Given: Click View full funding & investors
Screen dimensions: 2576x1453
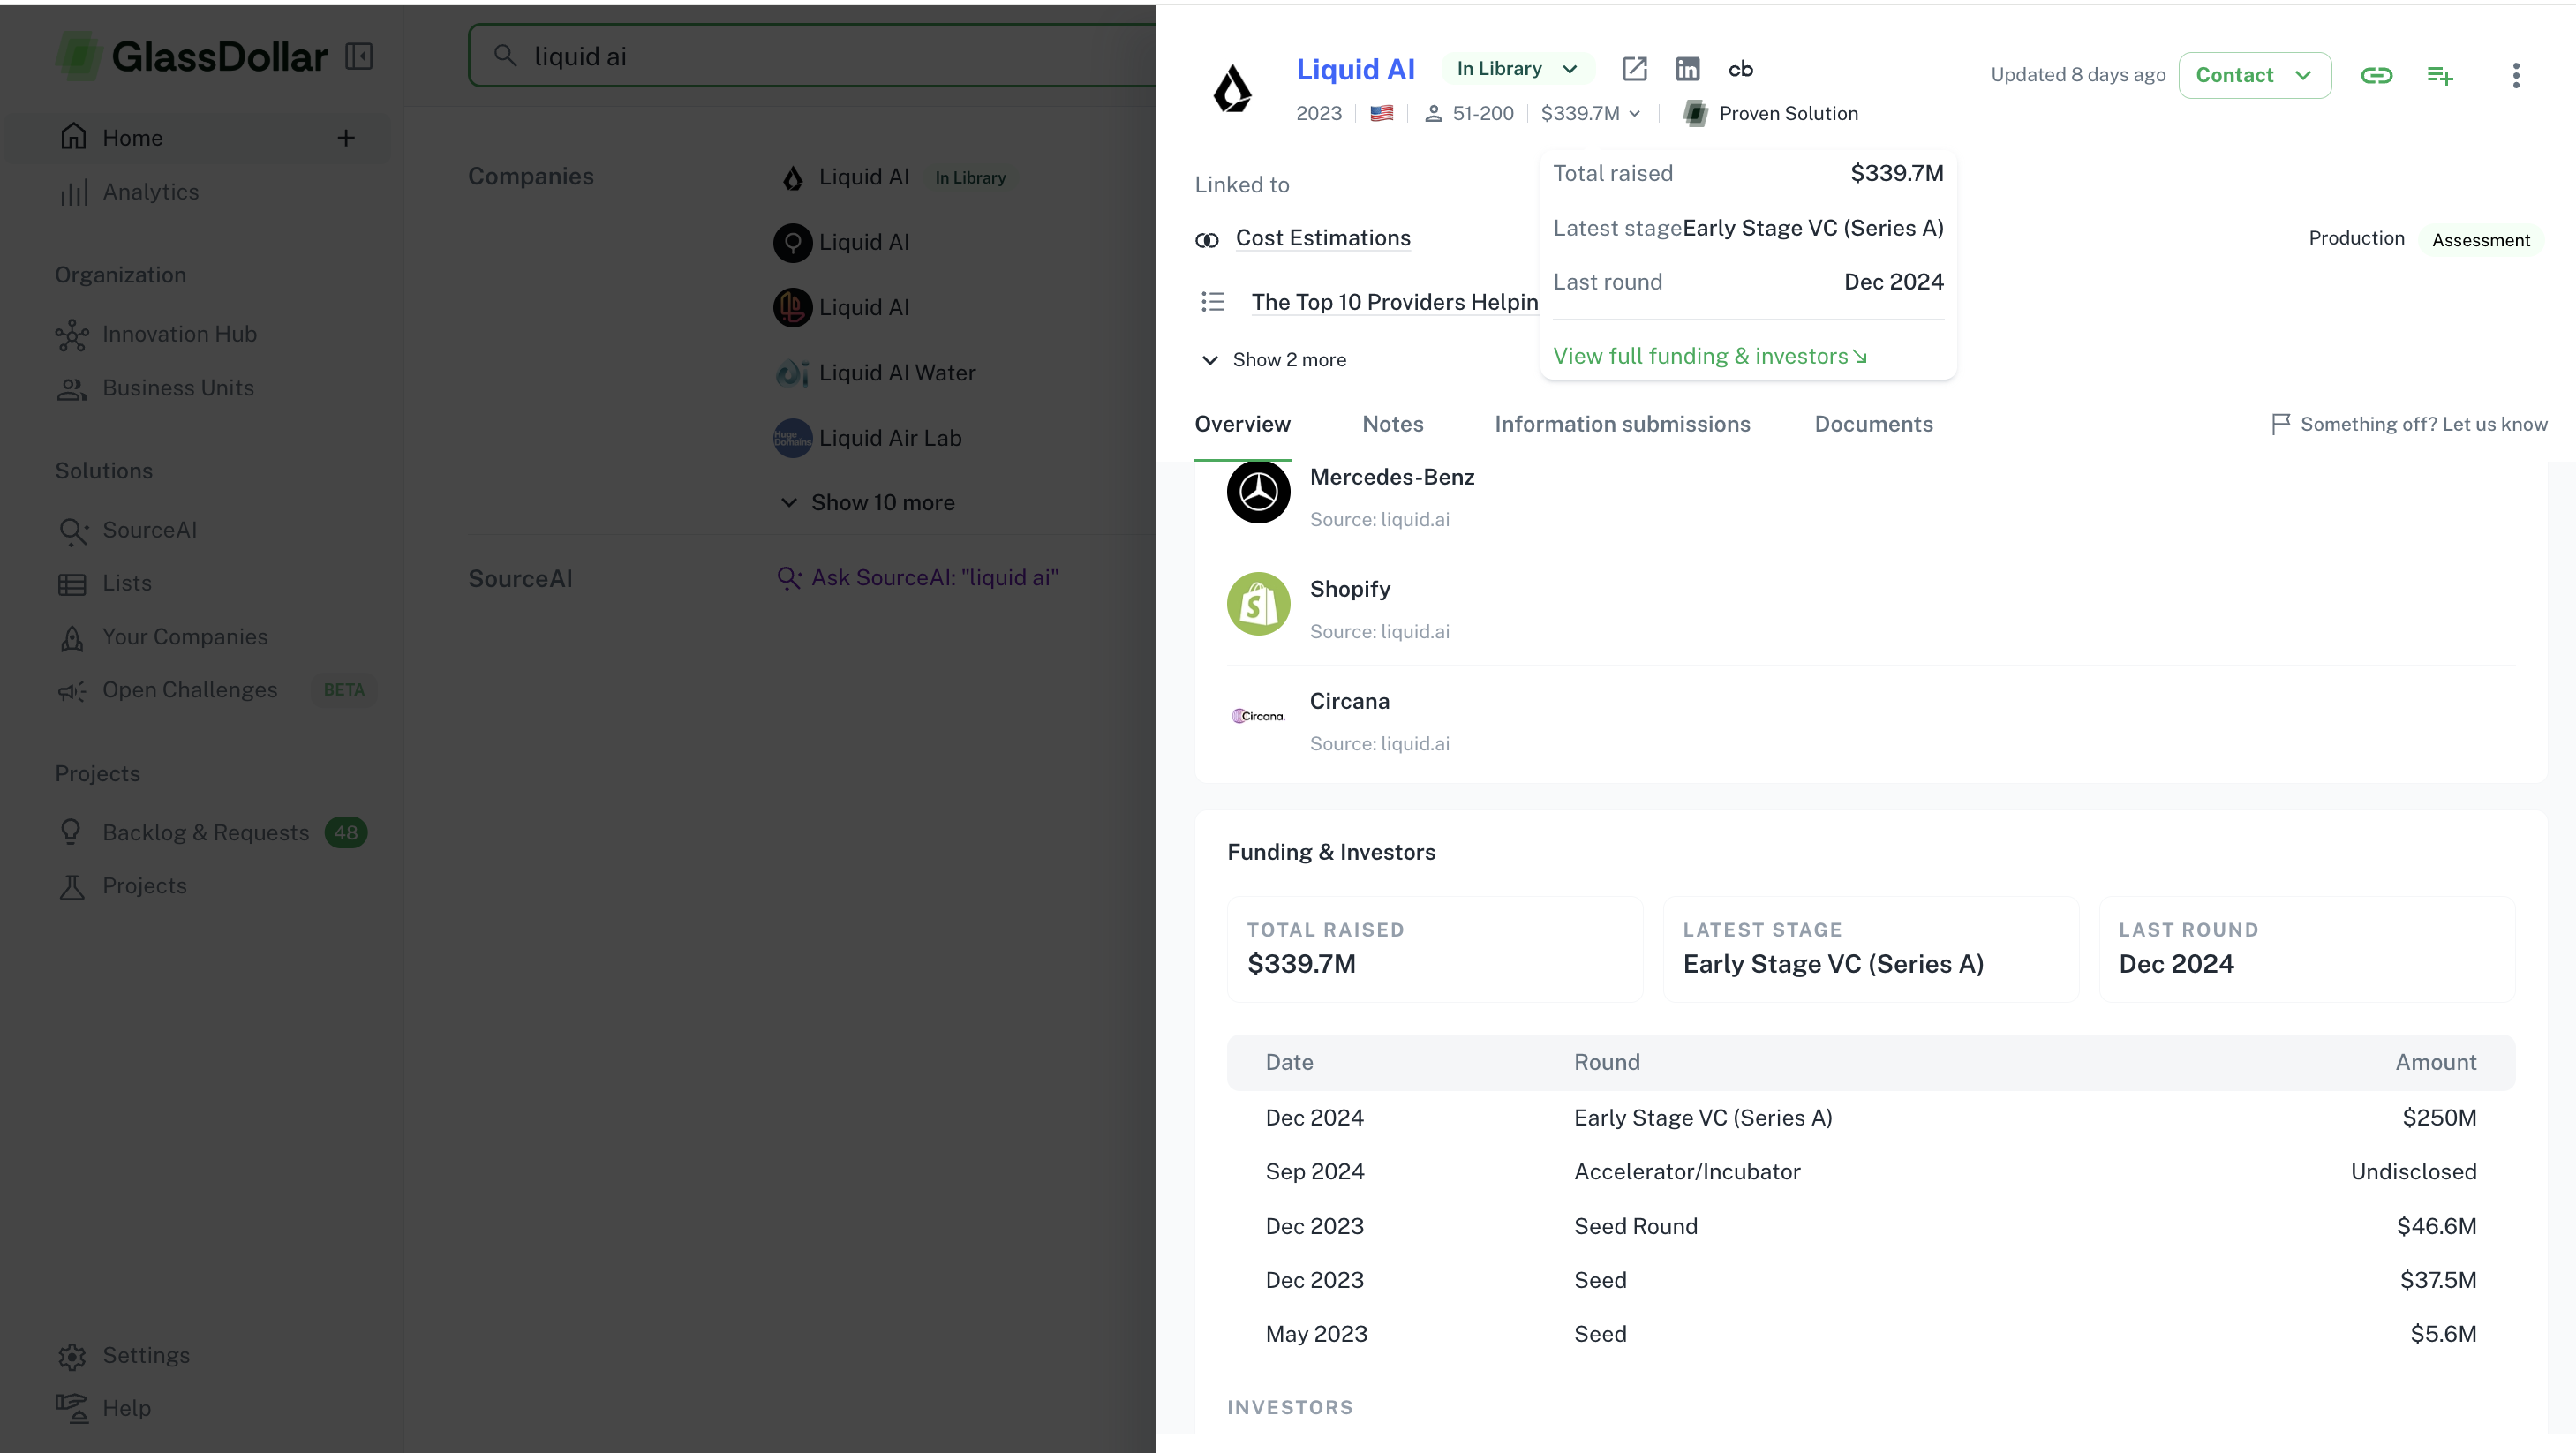Looking at the screenshot, I should (1709, 356).
